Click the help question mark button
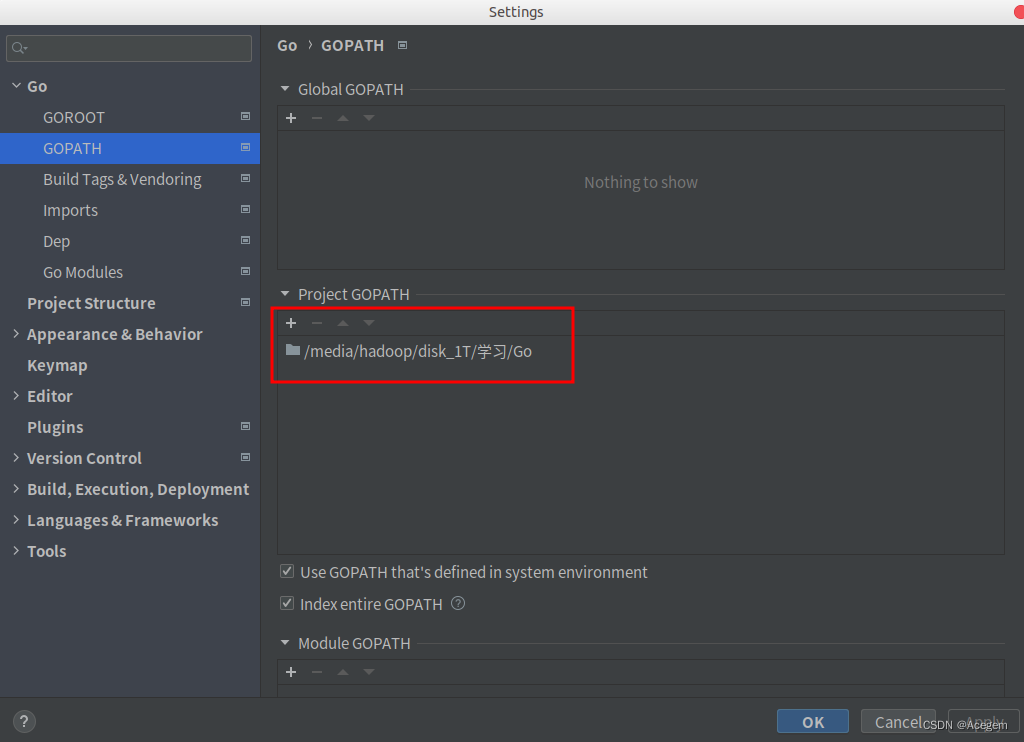 tap(24, 722)
